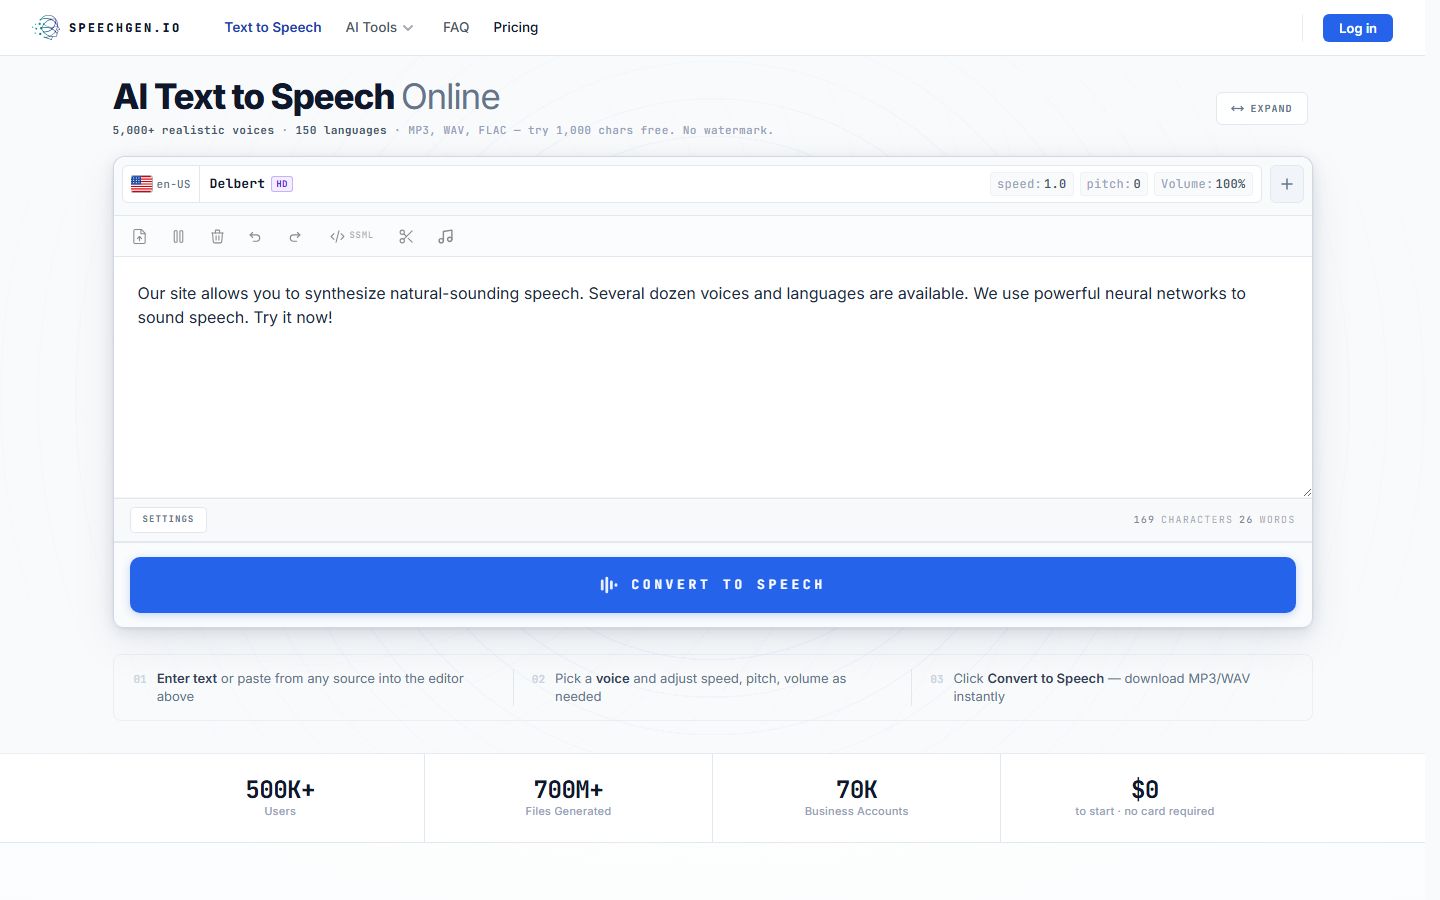Viewport: 1440px width, 900px height.
Task: Open the SETTINGS panel below the editor
Action: click(x=168, y=519)
